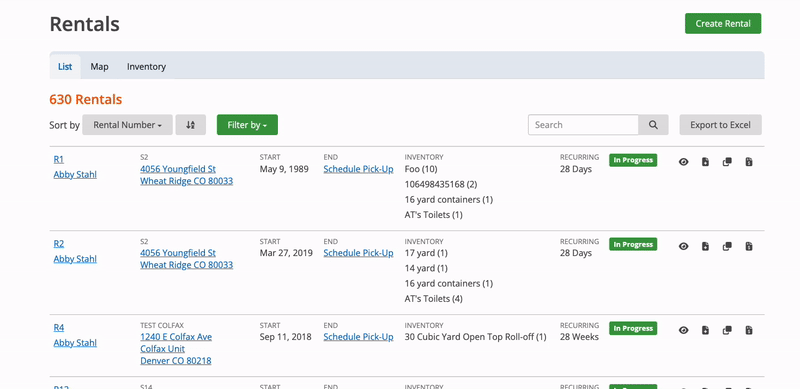Click the add document icon for R1

click(x=705, y=162)
